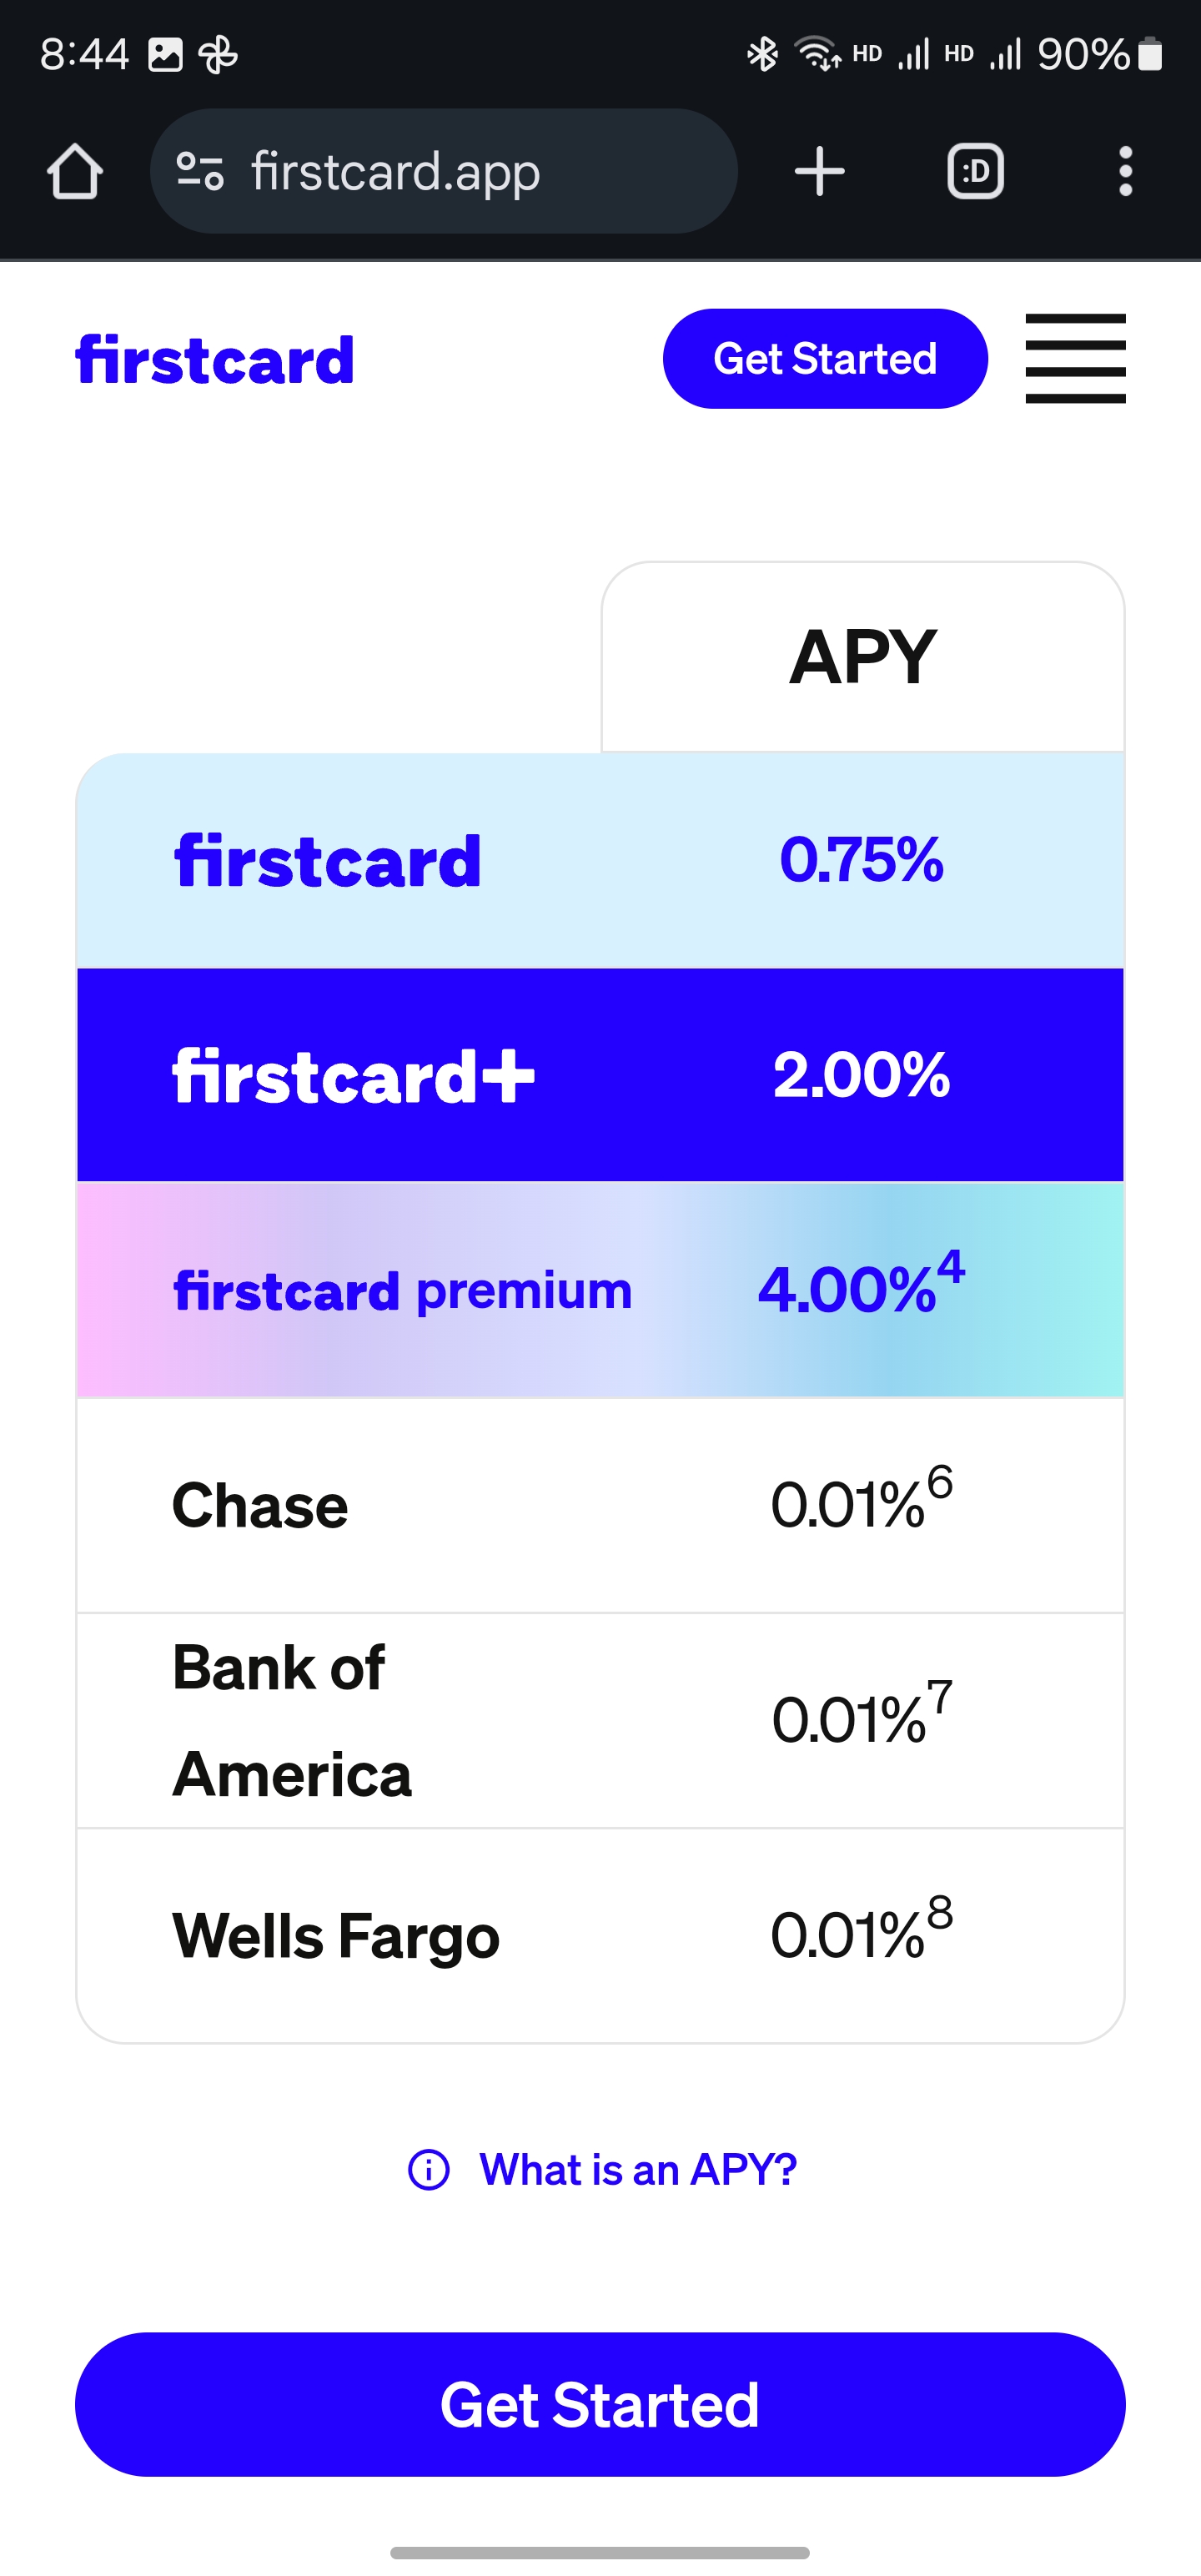Tap the APY column header

[x=863, y=657]
